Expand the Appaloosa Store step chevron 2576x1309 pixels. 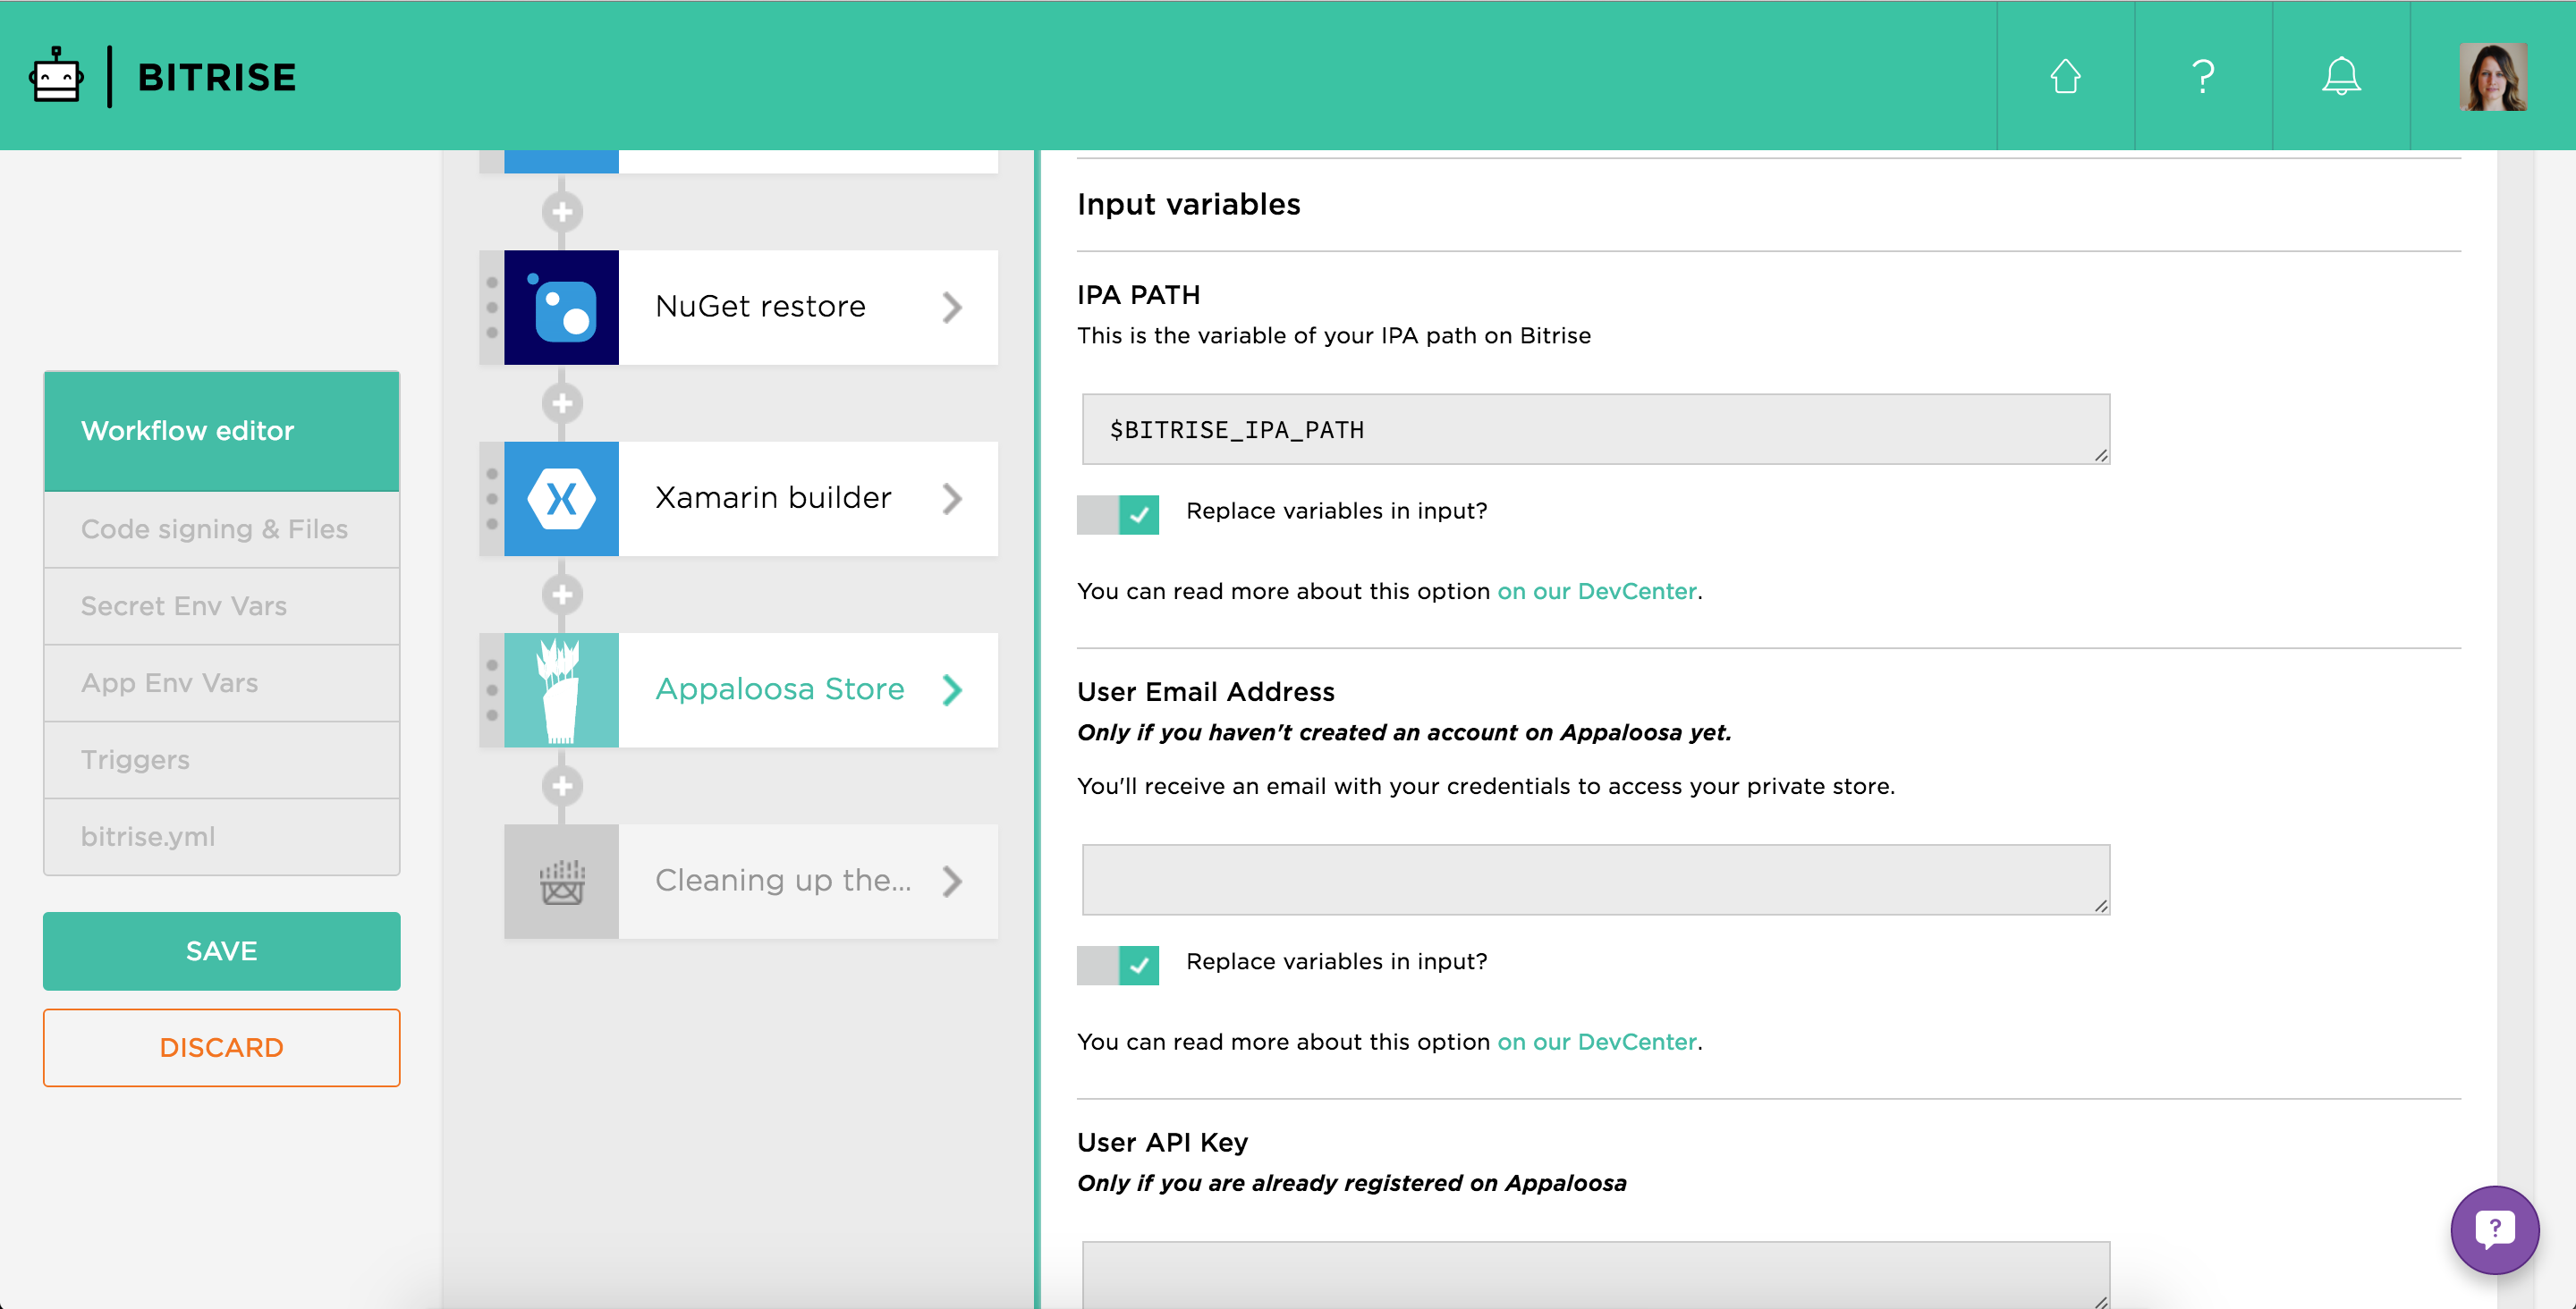pyautogui.click(x=952, y=690)
